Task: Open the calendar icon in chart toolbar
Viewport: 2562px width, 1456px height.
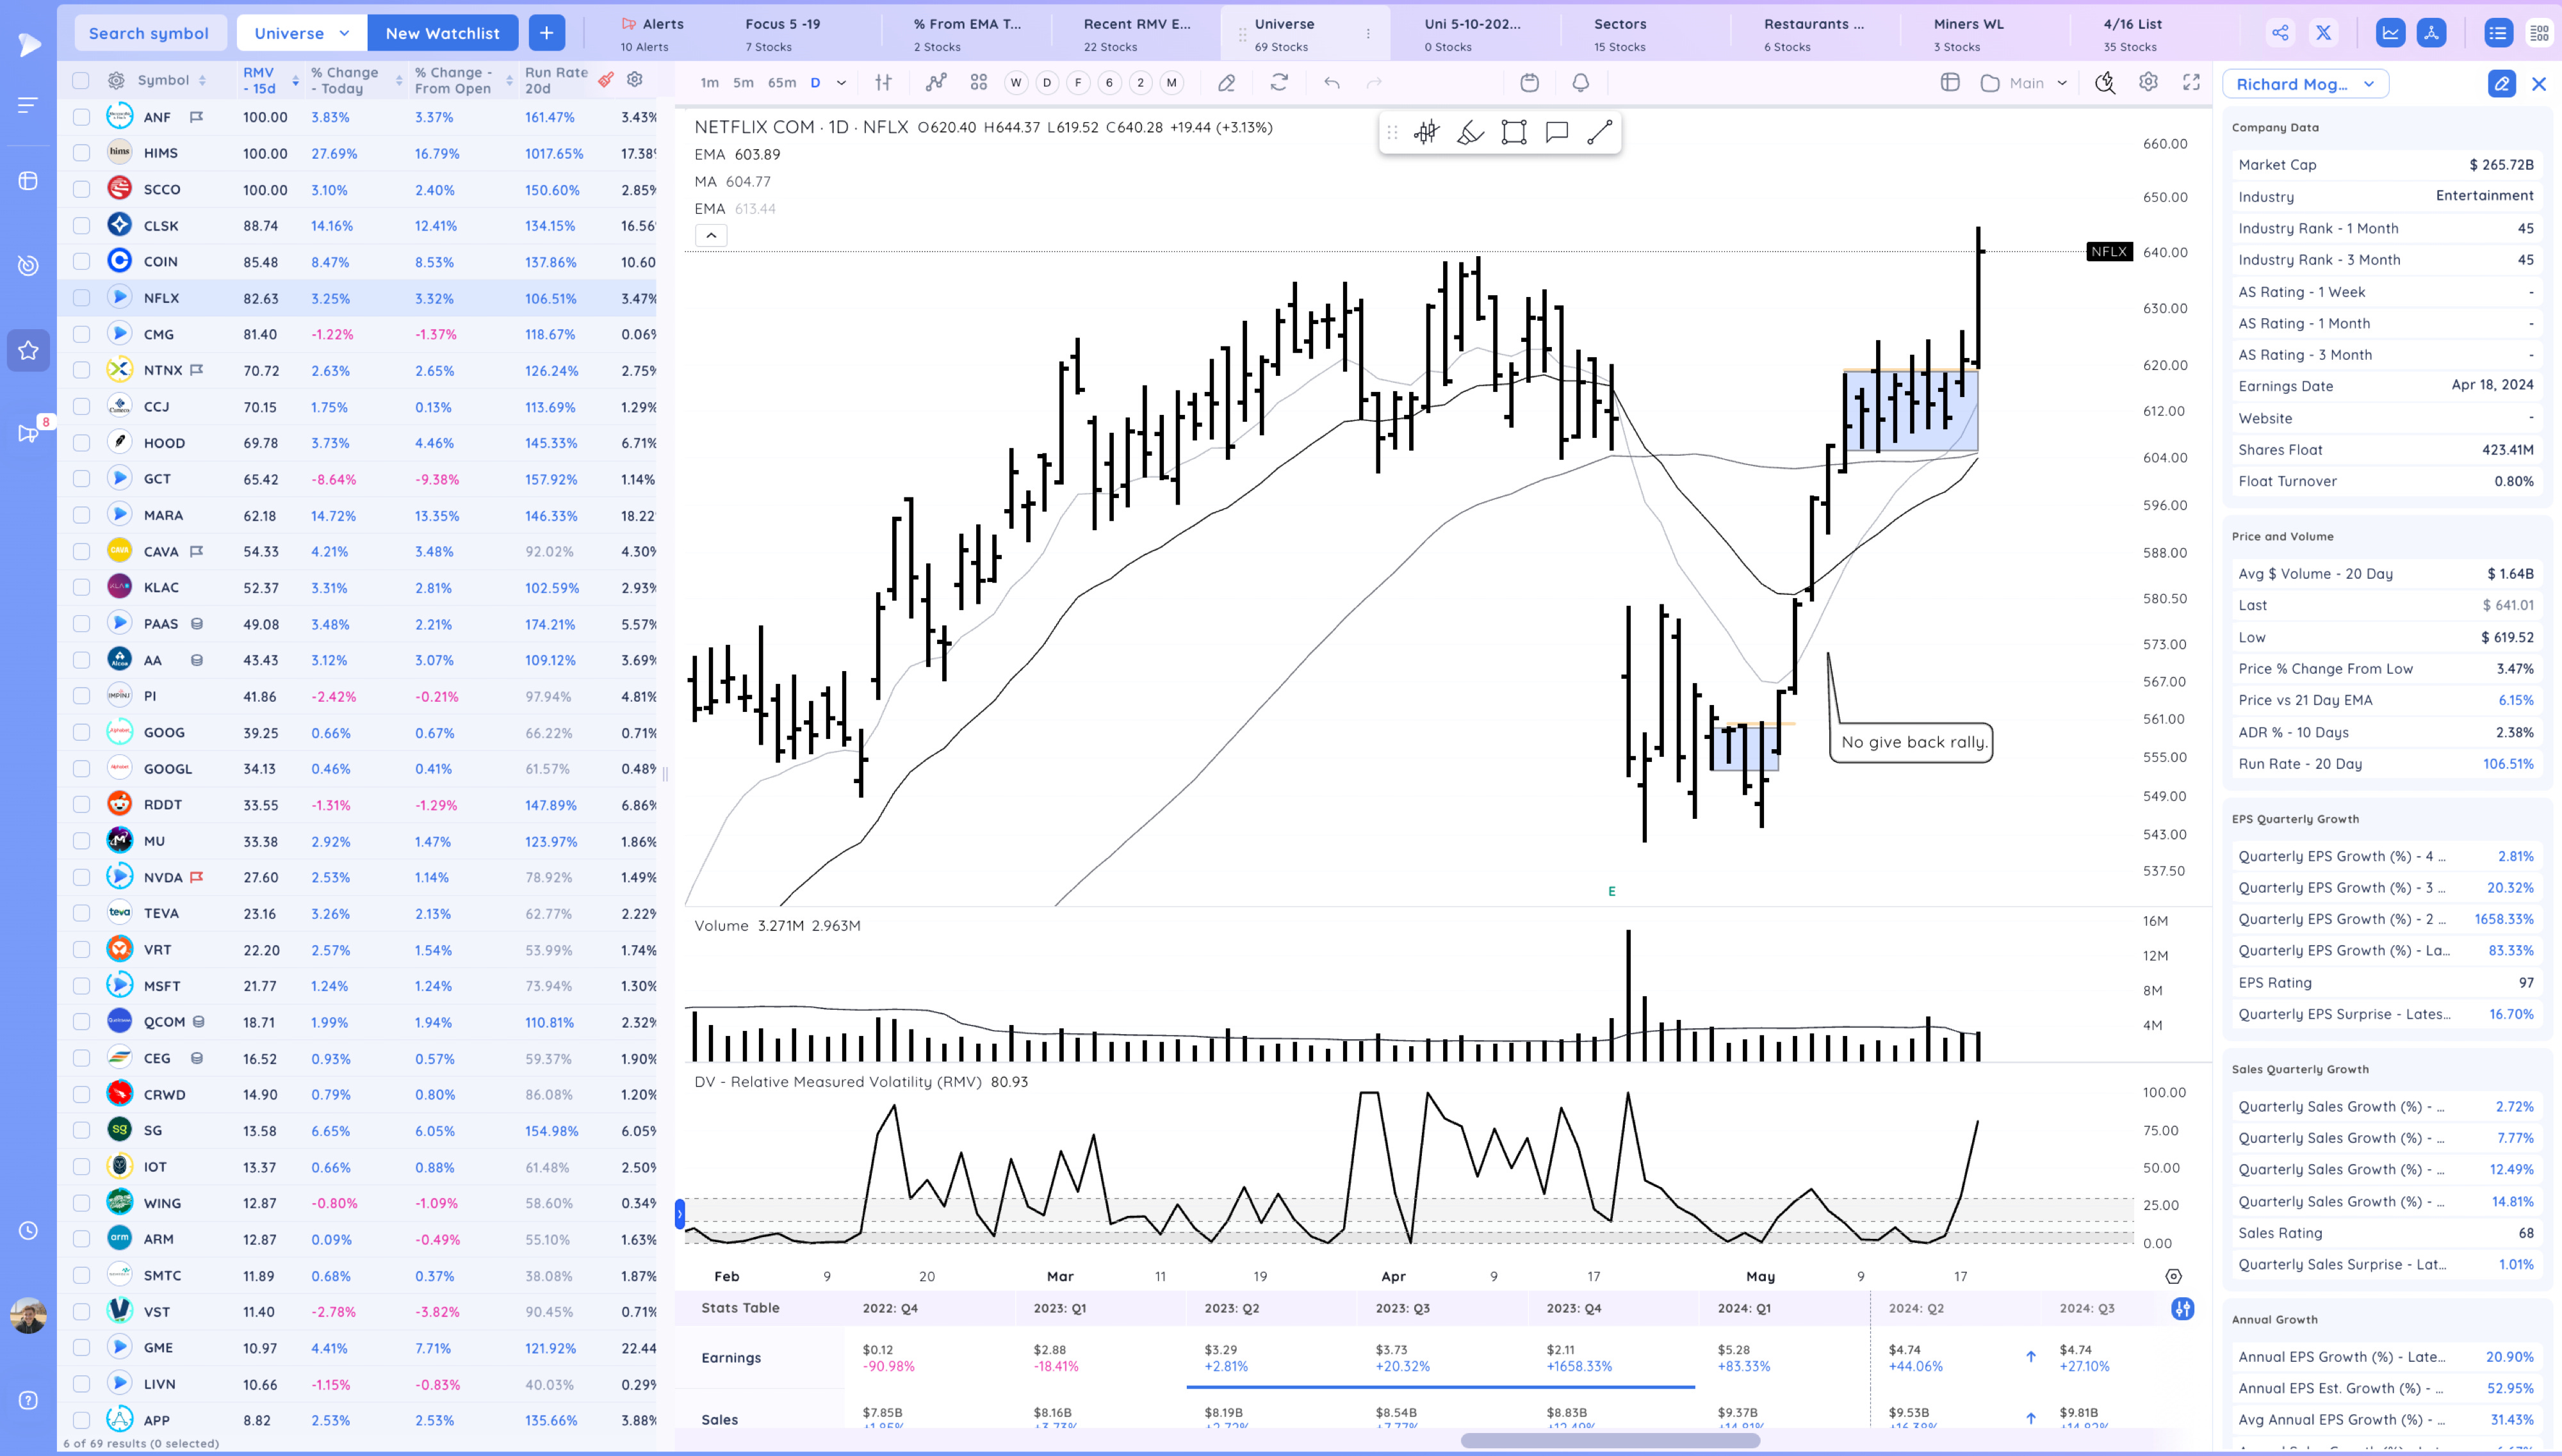Action: (x=1529, y=83)
